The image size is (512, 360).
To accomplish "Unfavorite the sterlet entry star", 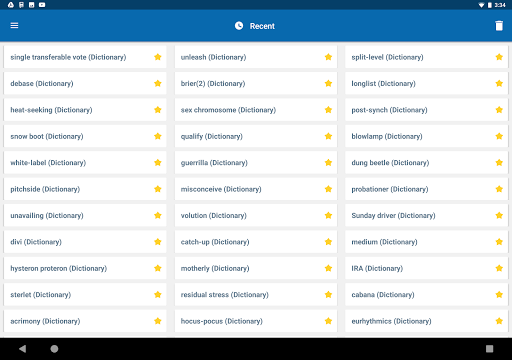I will (x=158, y=294).
